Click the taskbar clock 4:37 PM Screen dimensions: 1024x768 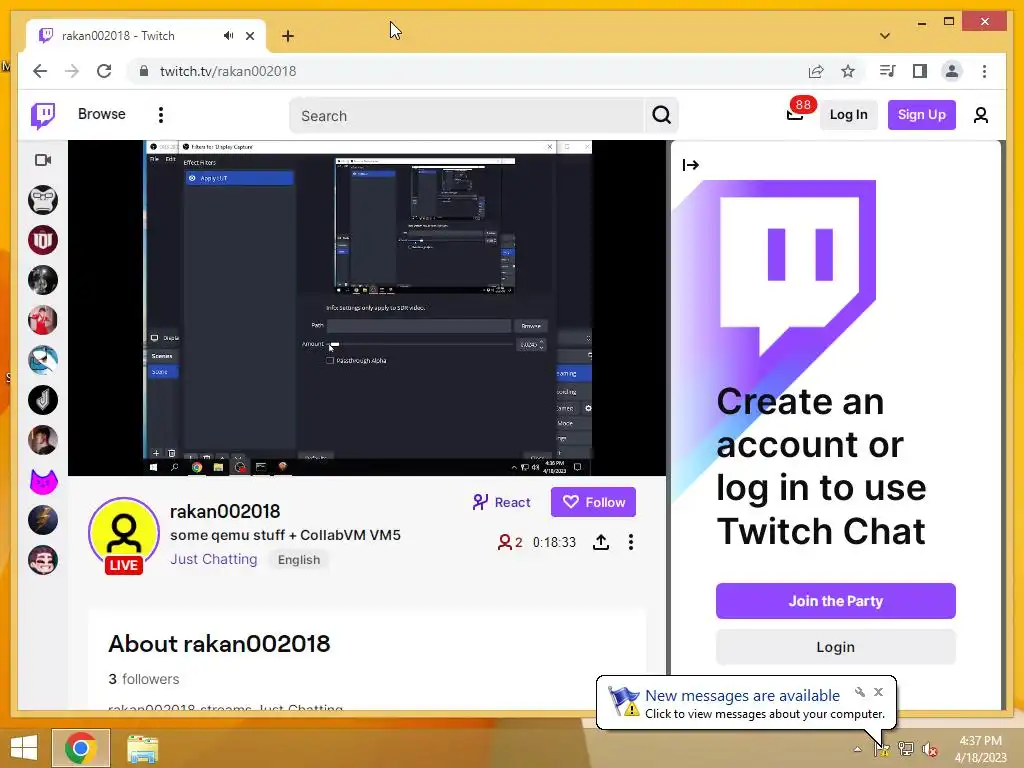click(980, 748)
